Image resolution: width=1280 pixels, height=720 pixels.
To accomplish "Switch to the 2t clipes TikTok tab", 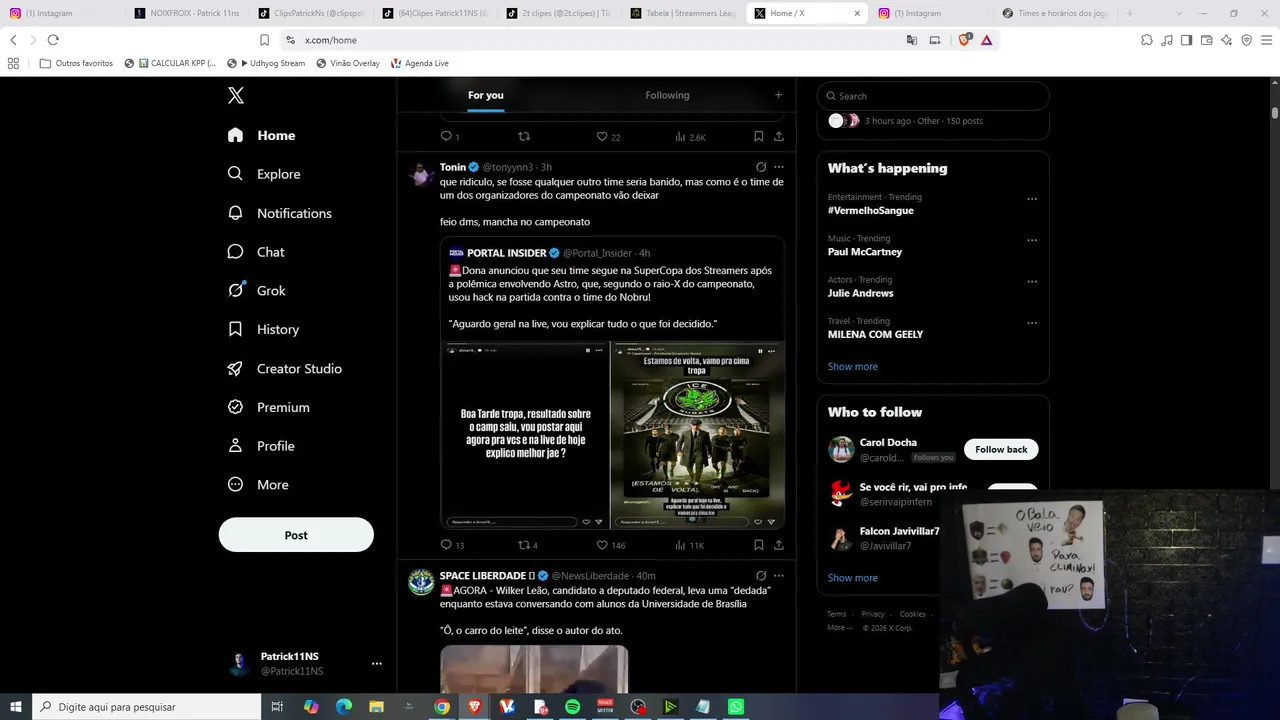I will (559, 13).
